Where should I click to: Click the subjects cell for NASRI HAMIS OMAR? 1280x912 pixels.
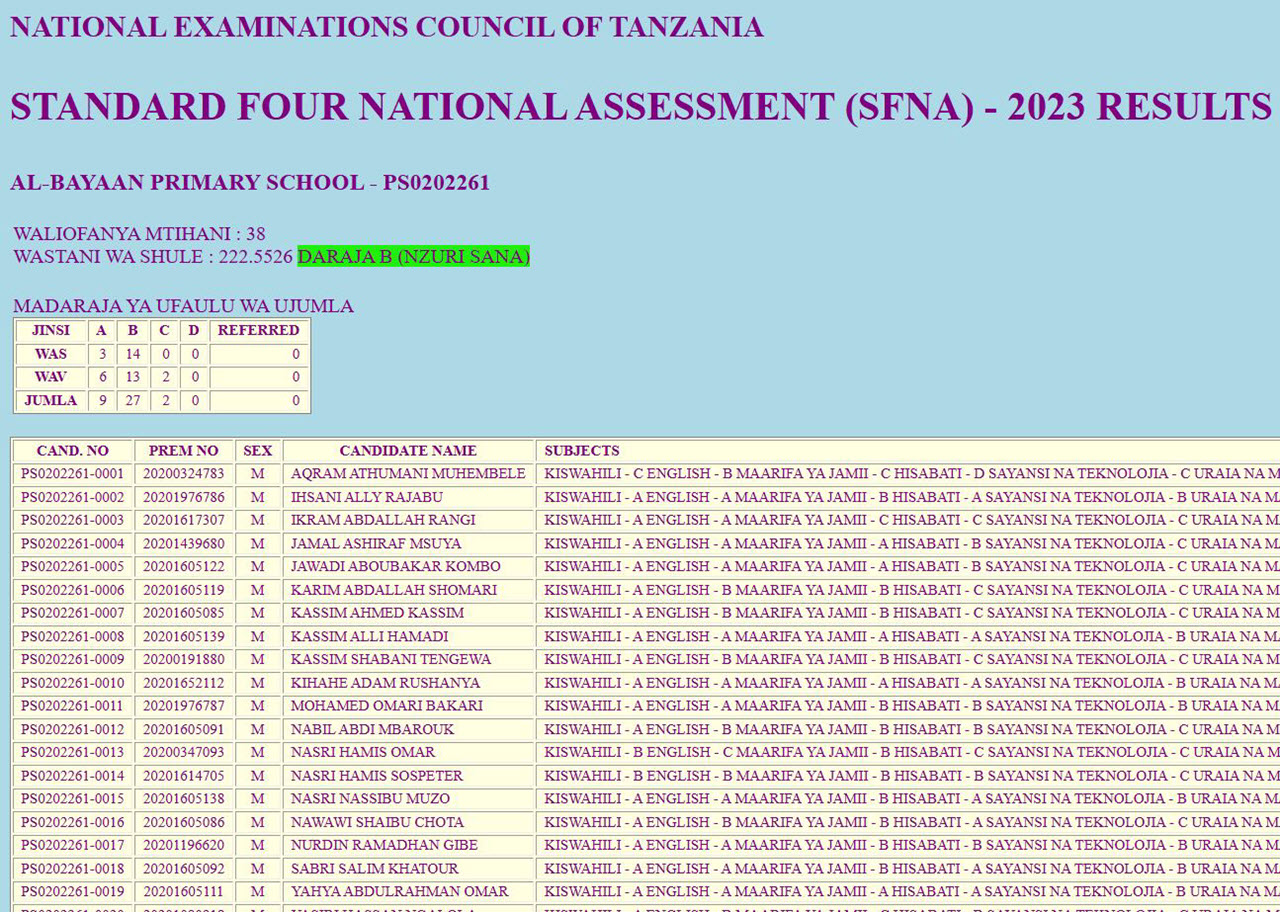(908, 753)
